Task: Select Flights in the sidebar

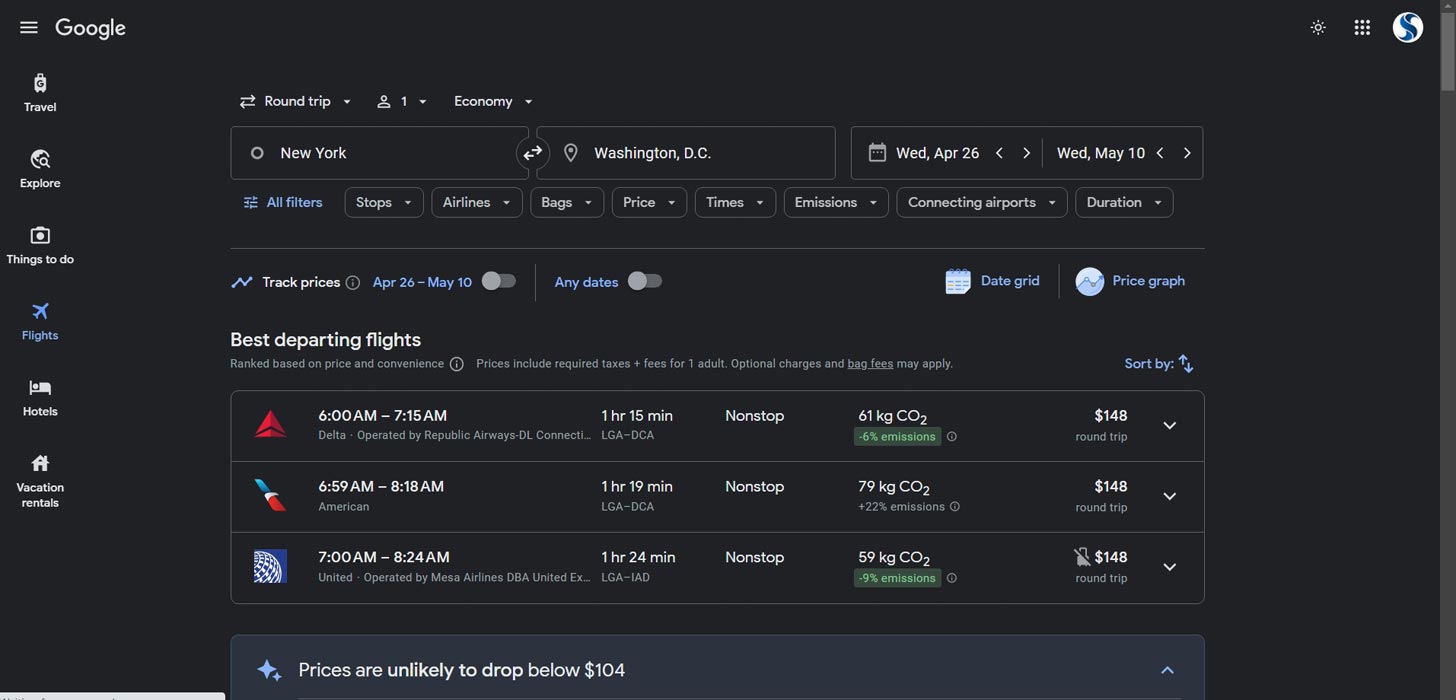Action: tap(40, 321)
